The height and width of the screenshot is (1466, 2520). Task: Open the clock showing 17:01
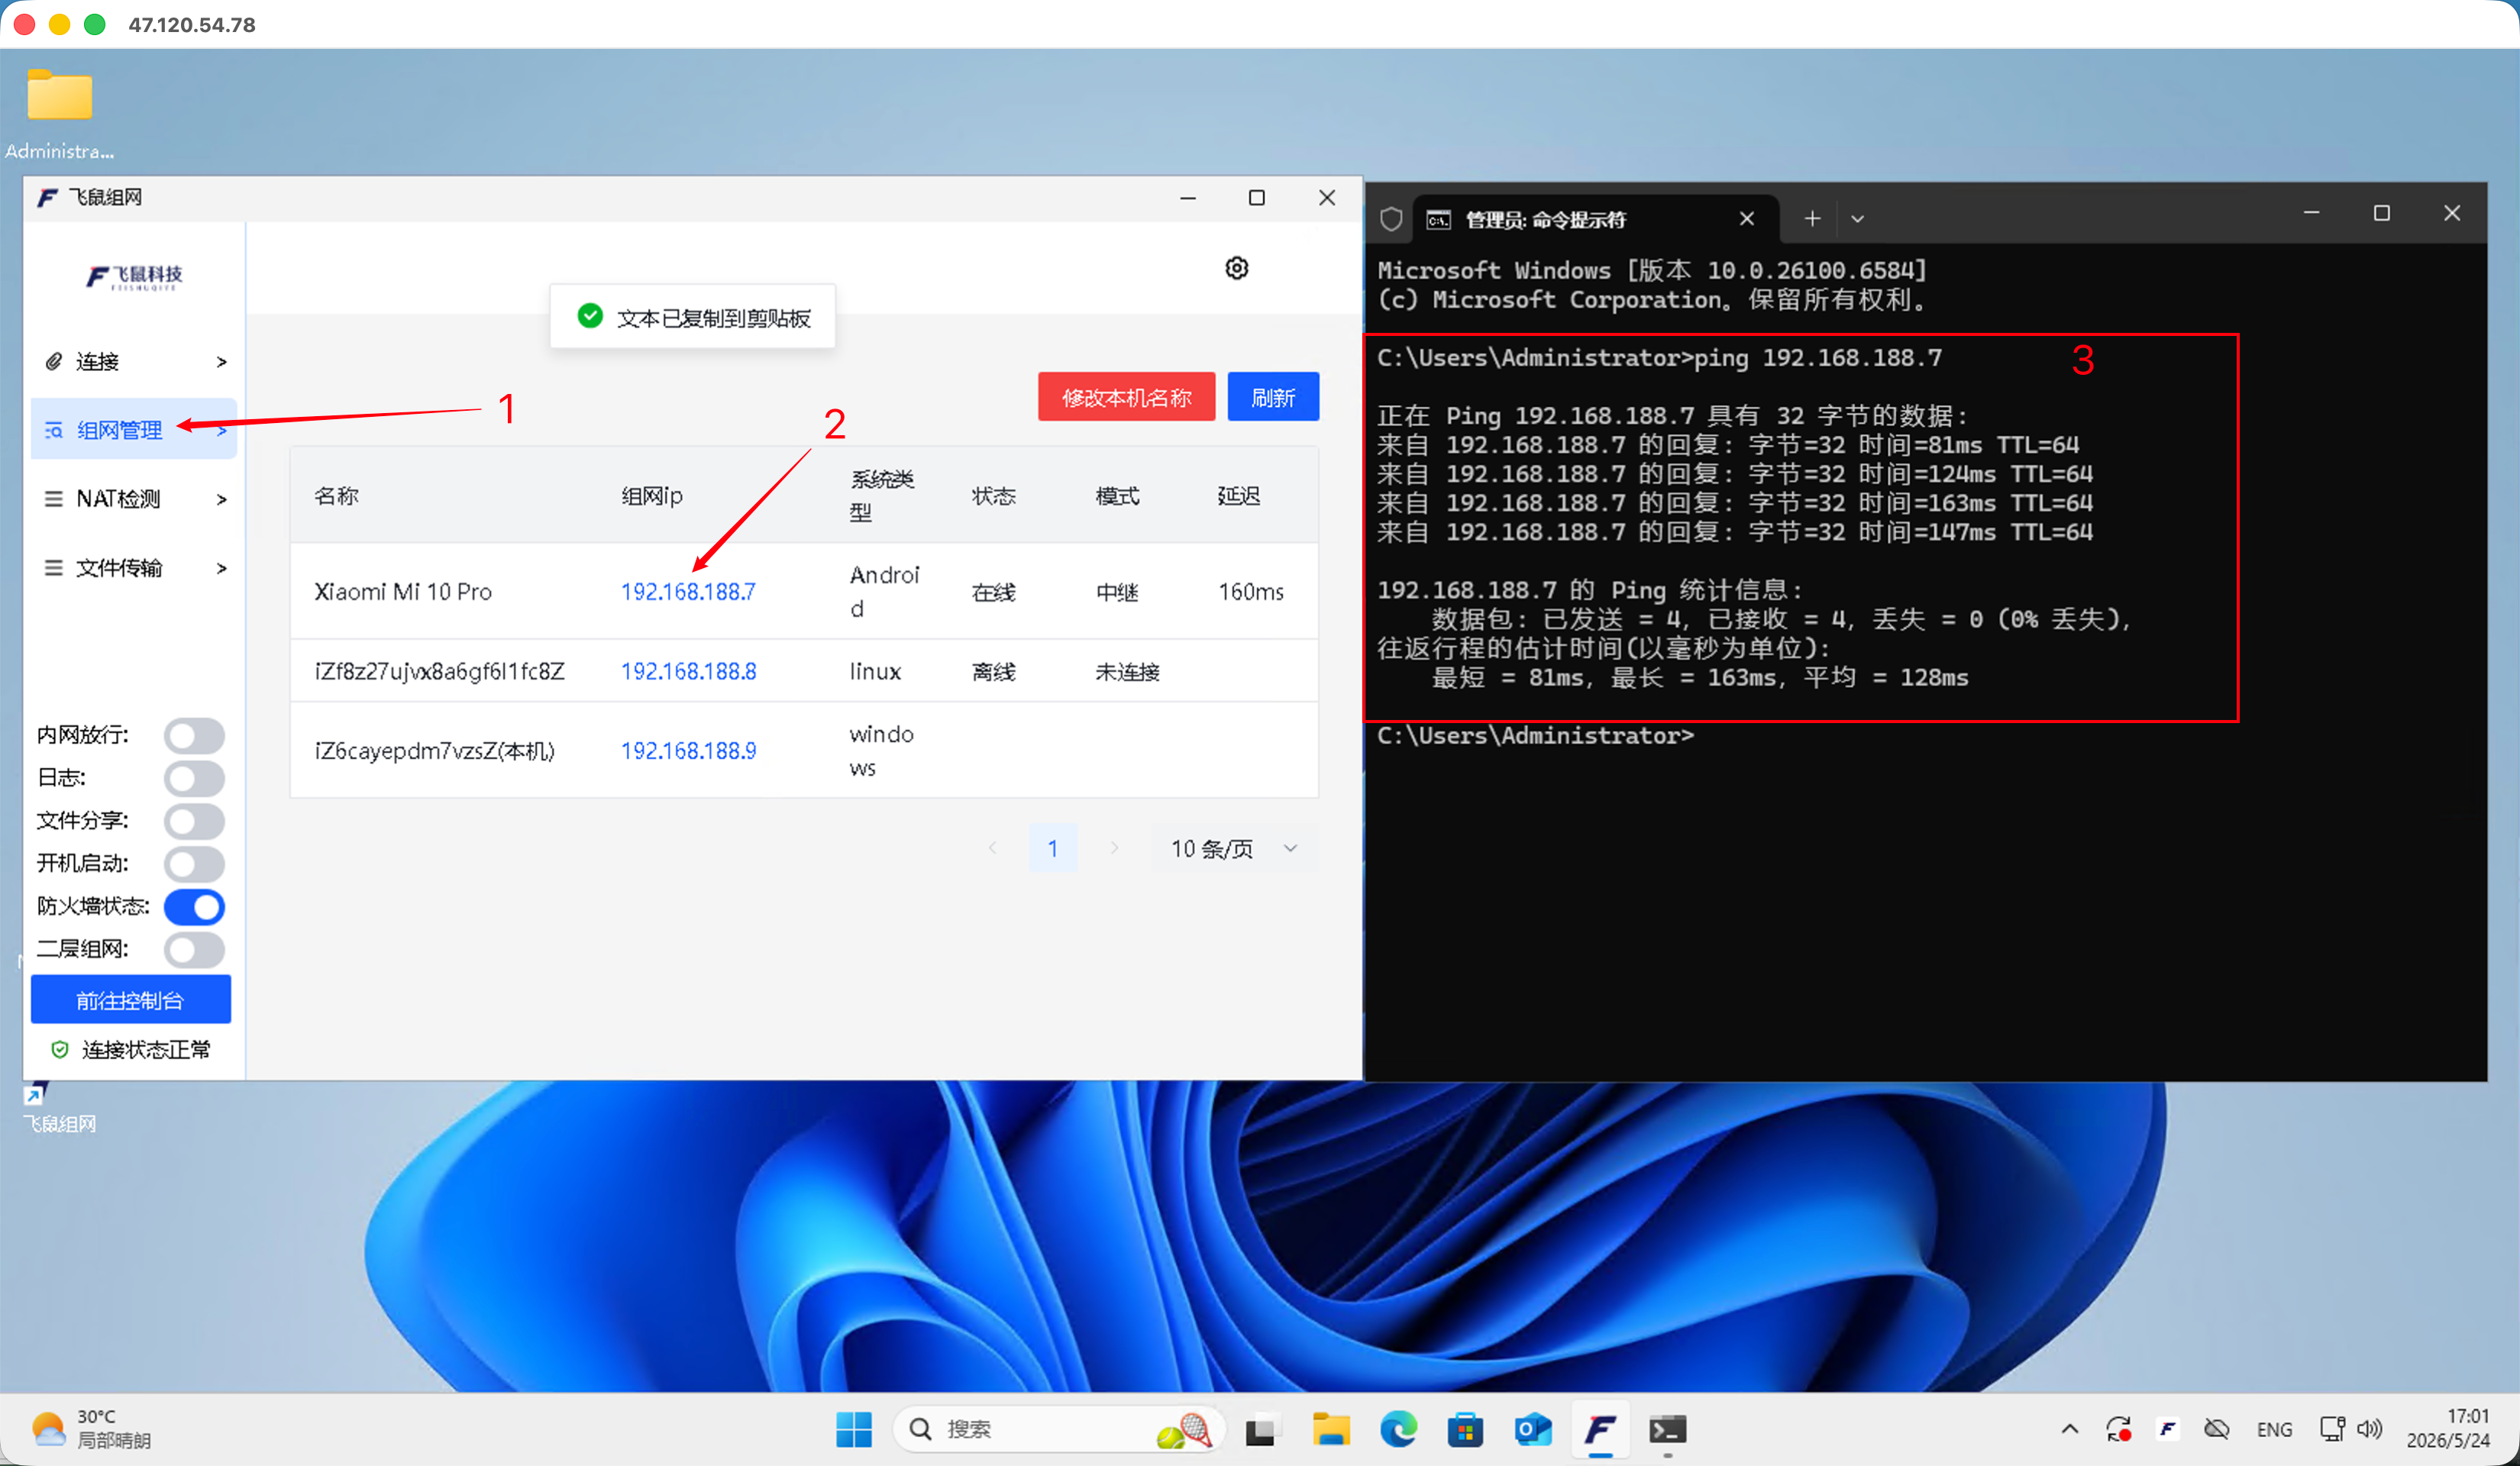pos(2448,1429)
